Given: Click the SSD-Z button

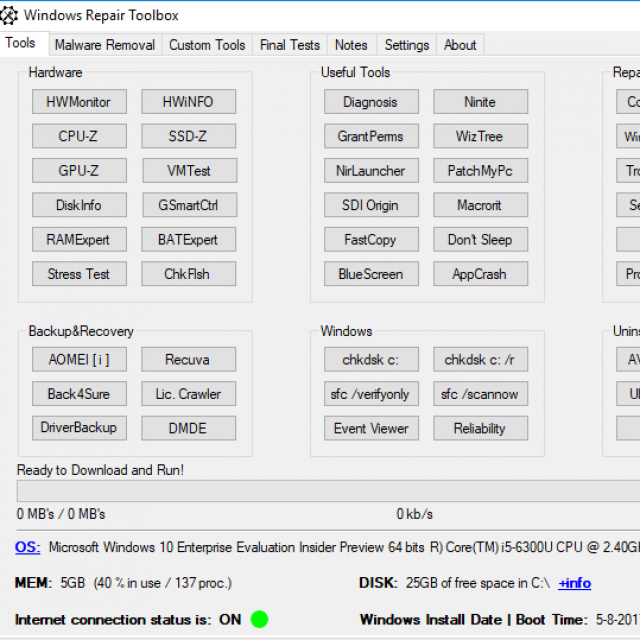Looking at the screenshot, I should [x=189, y=136].
